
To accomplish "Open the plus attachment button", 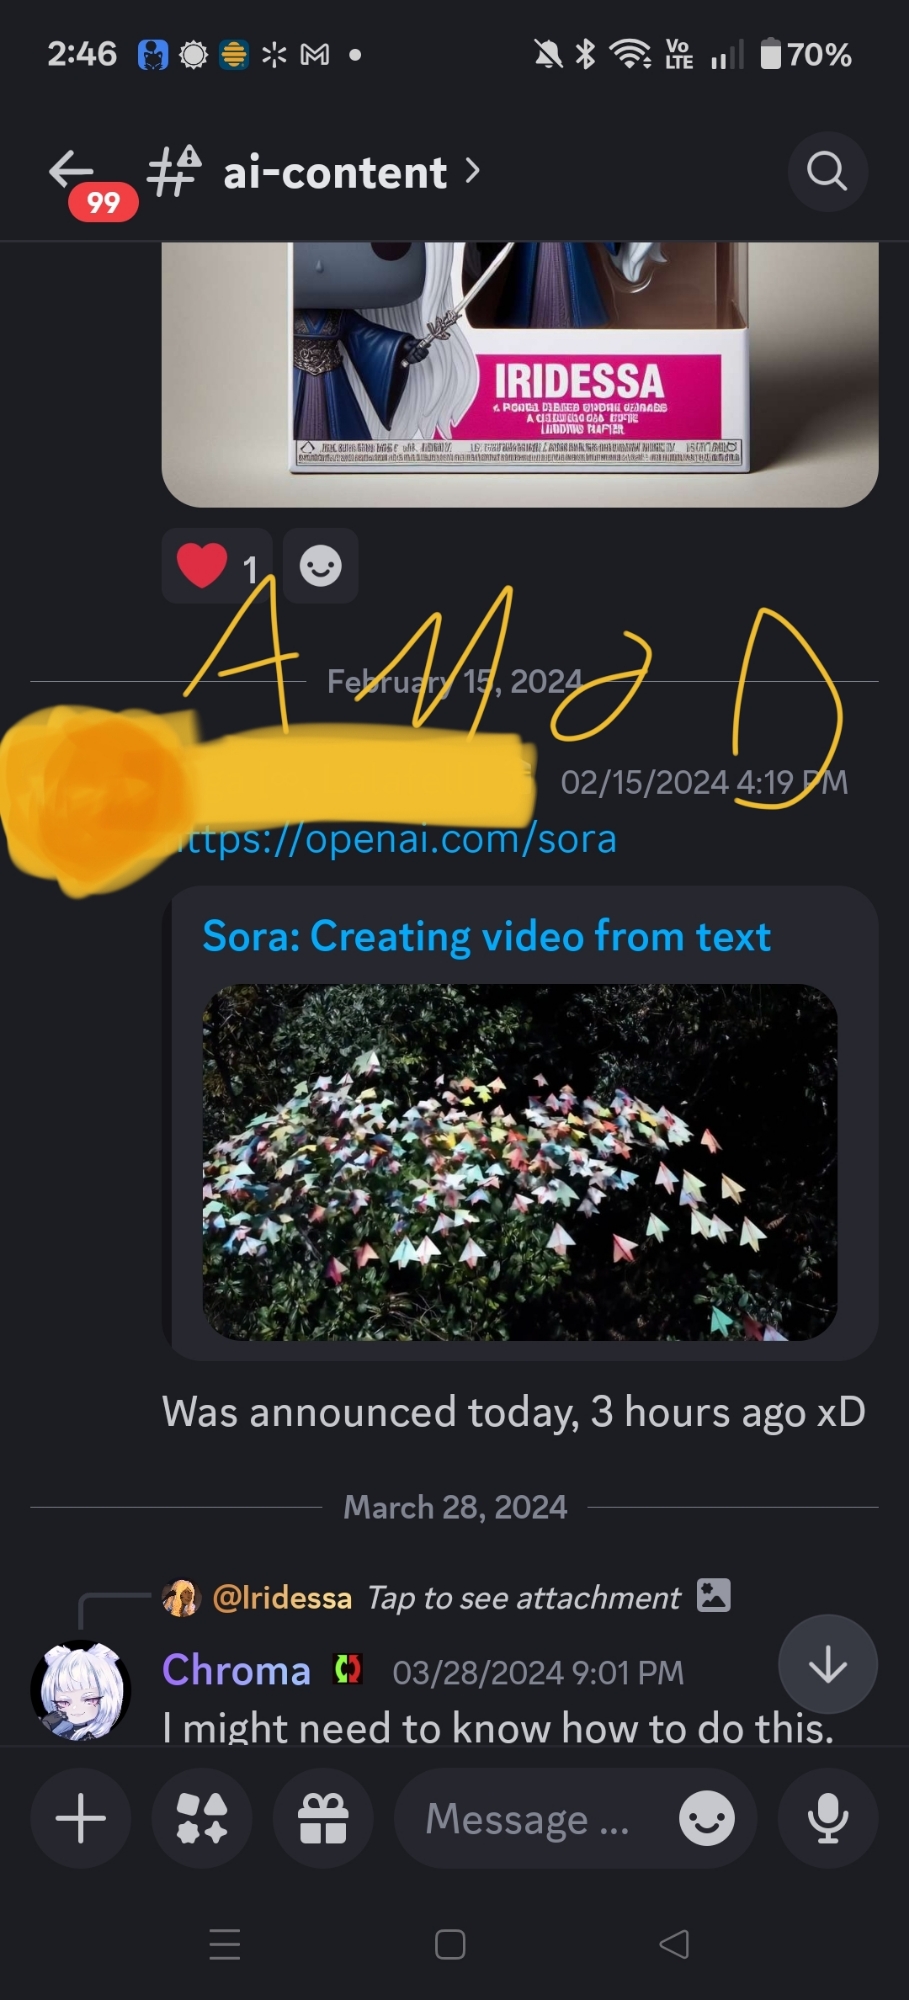I will tap(81, 1818).
